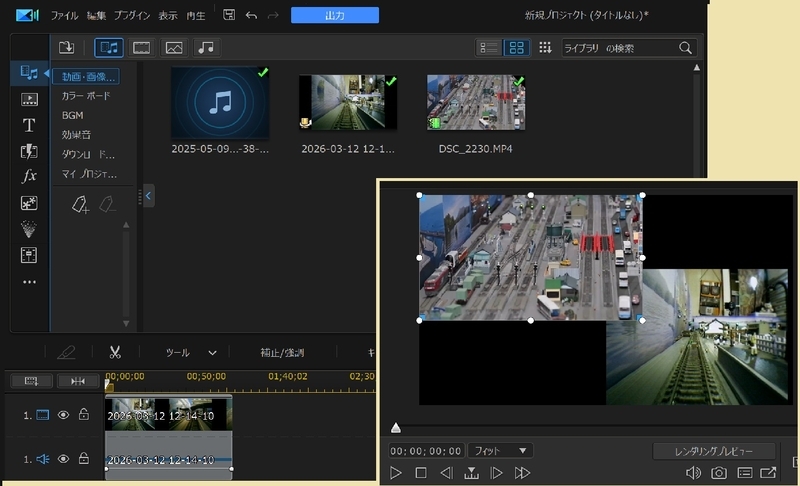Open the ファイル menu
This screenshot has width=800, height=486.
(64, 15)
